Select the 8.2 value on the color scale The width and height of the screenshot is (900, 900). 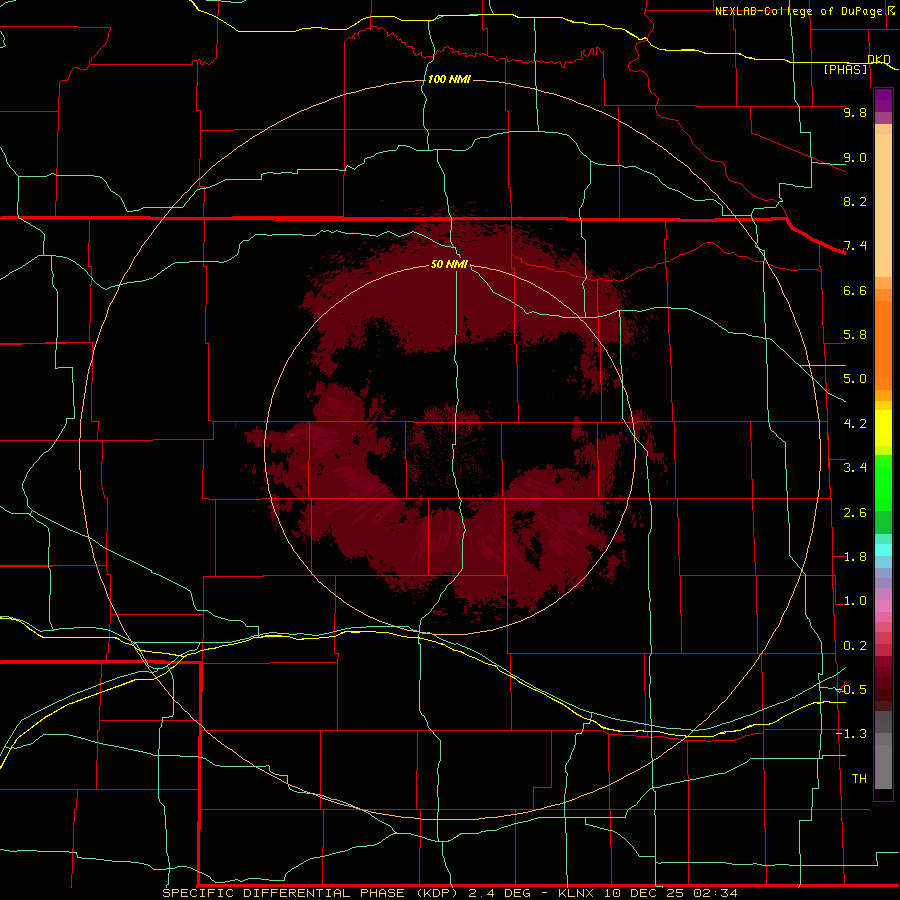(x=855, y=201)
